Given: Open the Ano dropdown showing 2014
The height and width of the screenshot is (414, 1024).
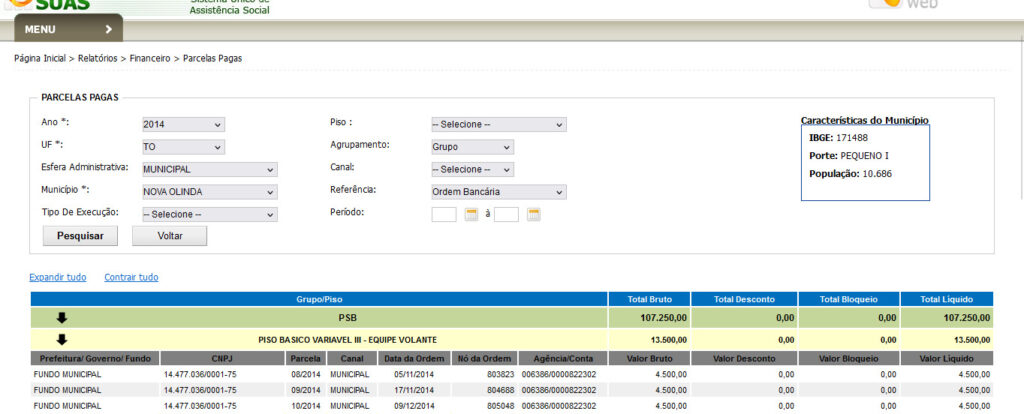Looking at the screenshot, I should coord(184,125).
